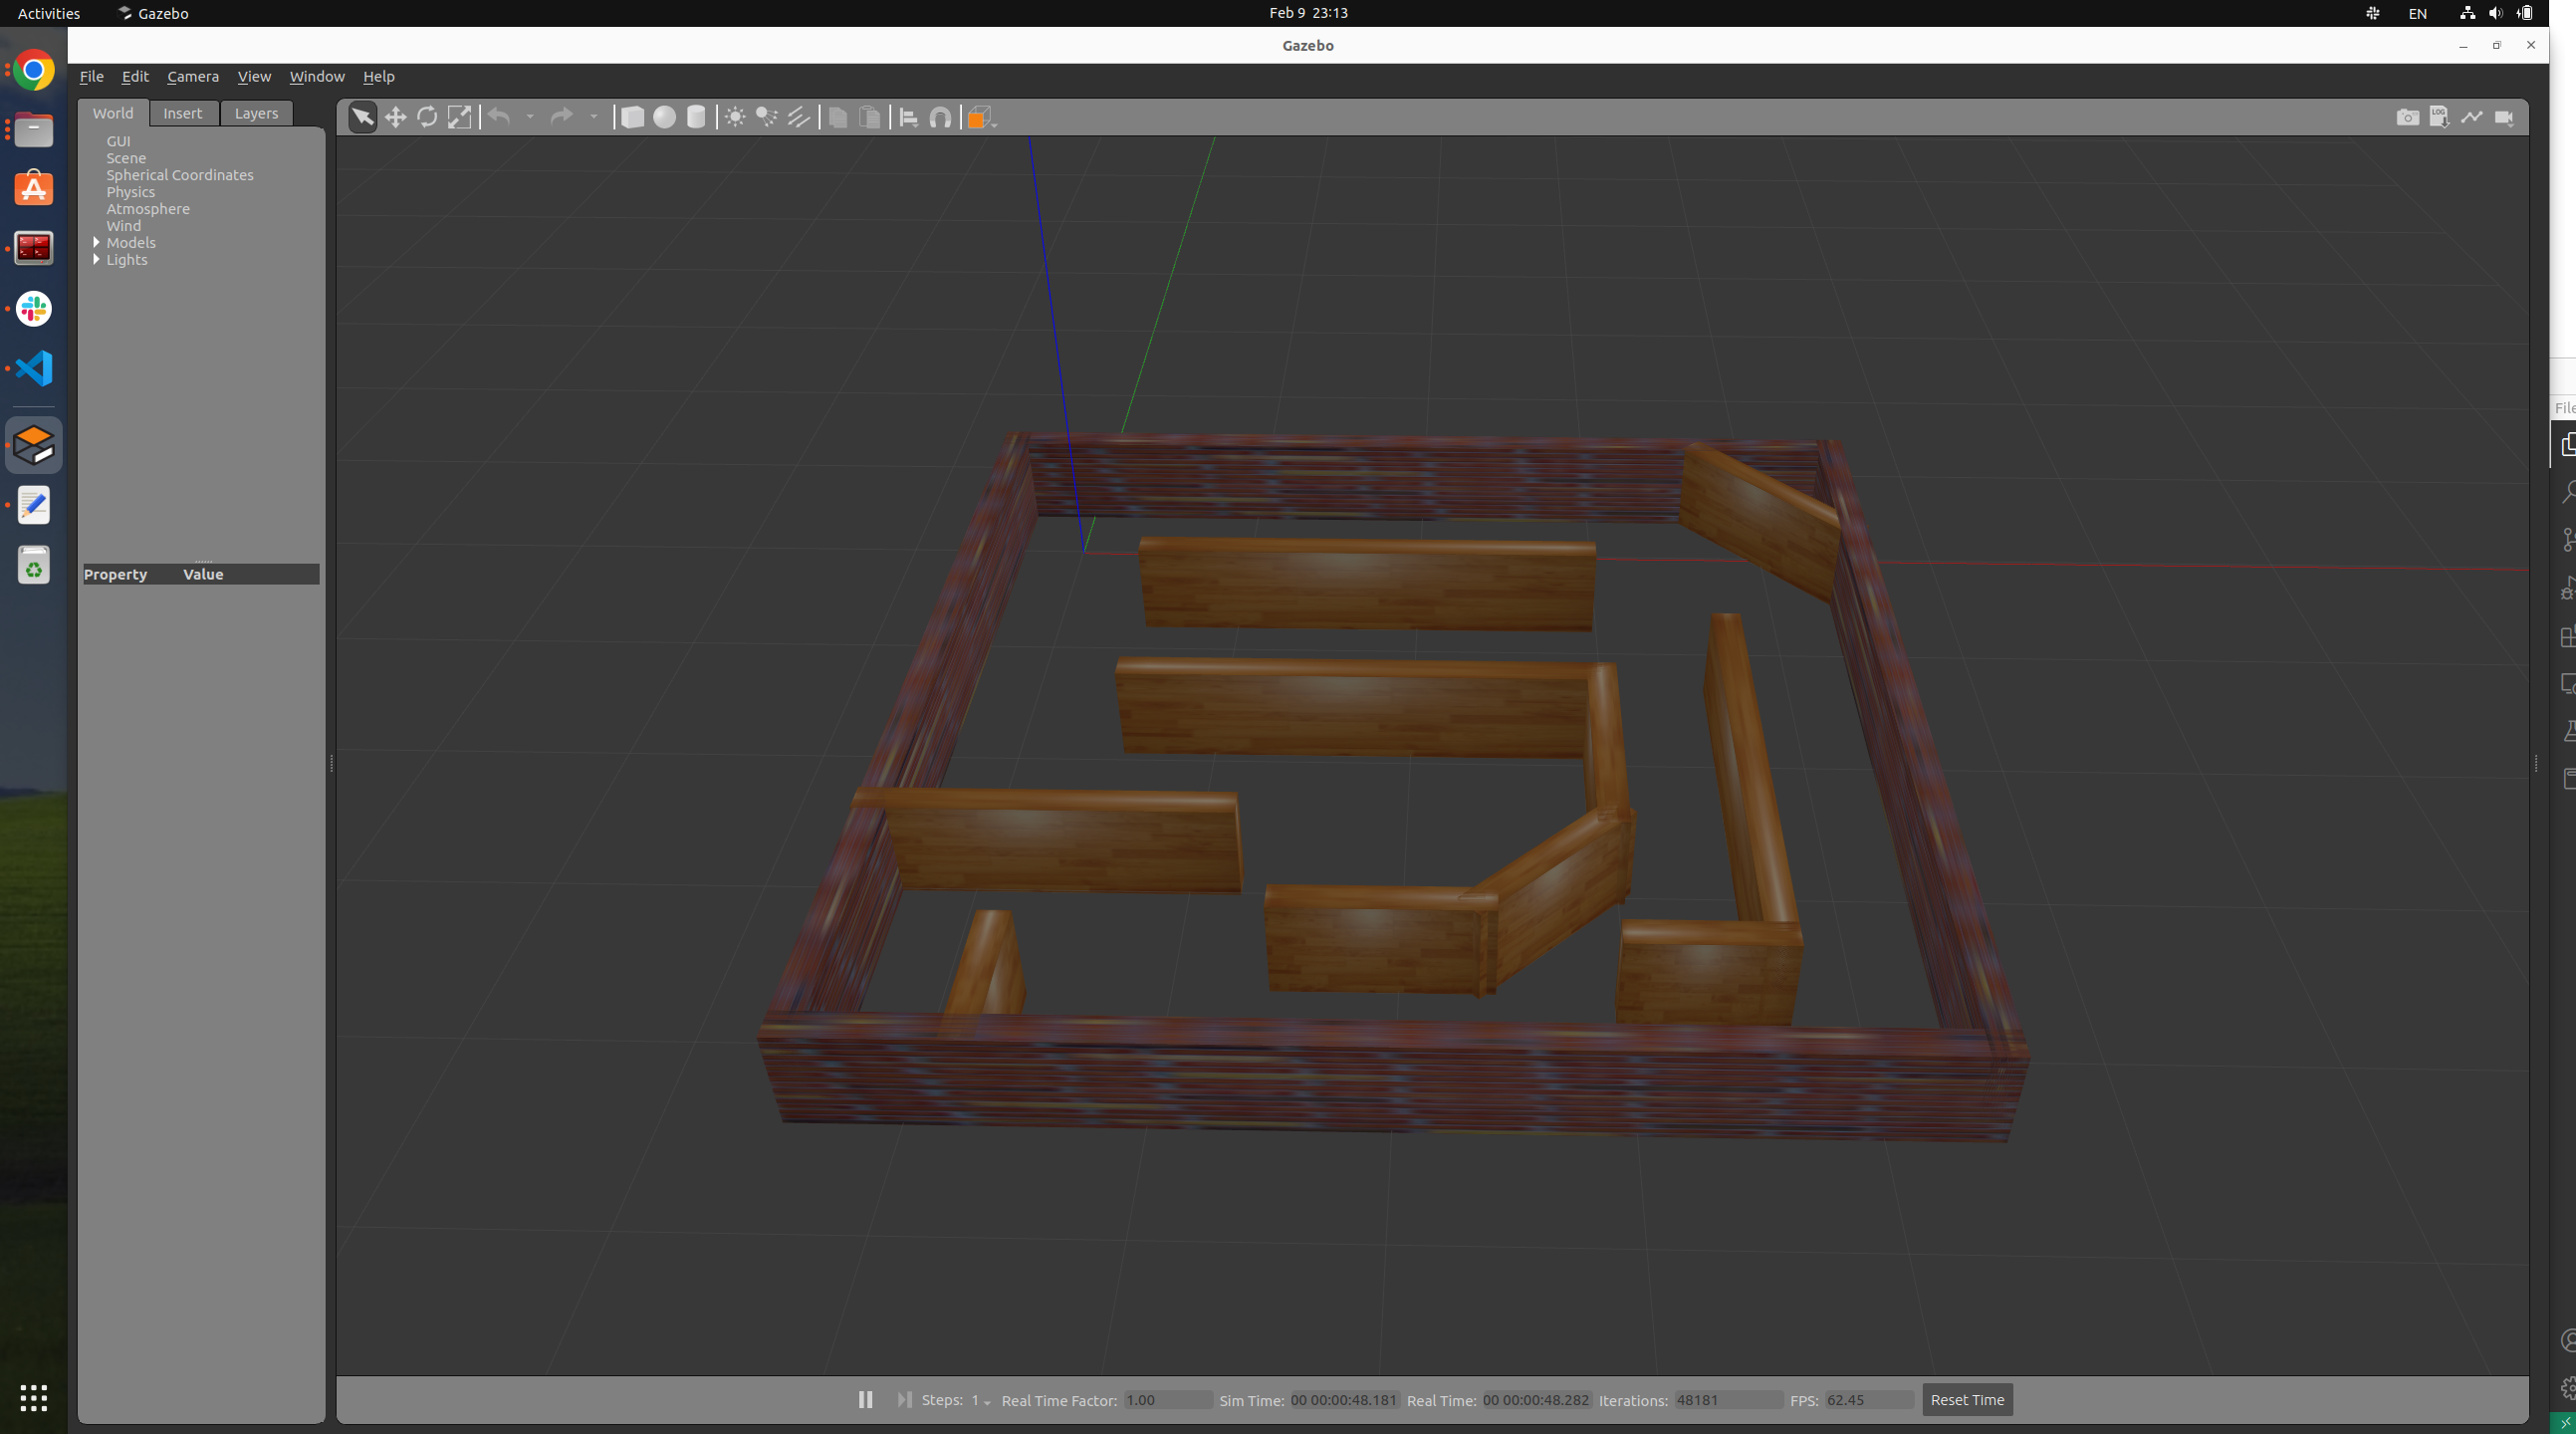Open Visual Studio Code from dock
This screenshot has width=2576, height=1434.
coord(34,368)
